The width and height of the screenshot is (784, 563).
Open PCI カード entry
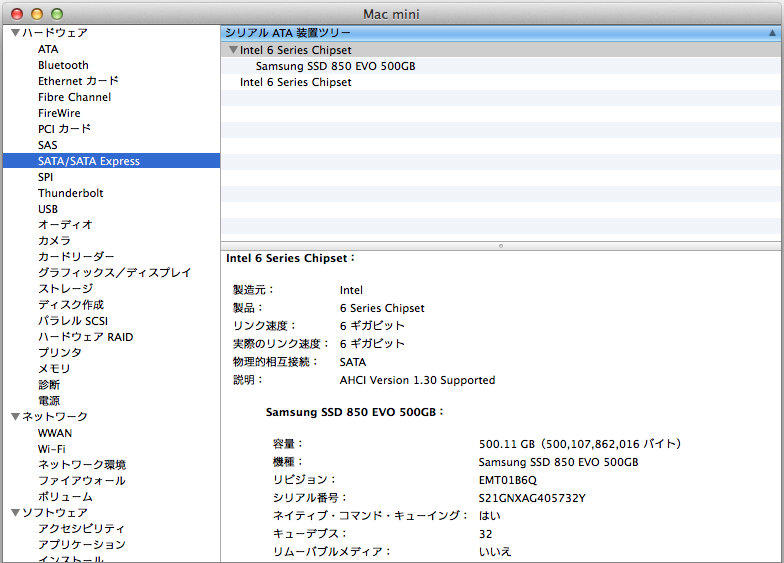click(x=64, y=129)
